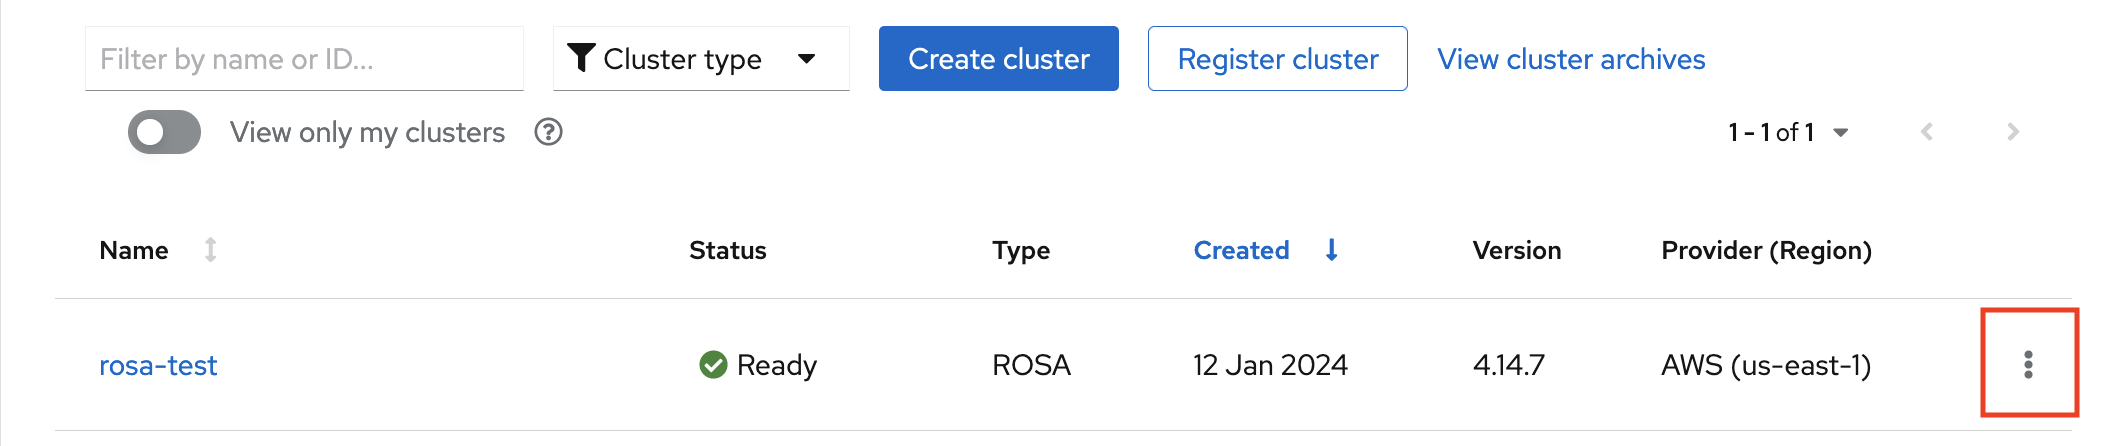Click the Filter by name or ID field
This screenshot has width=2120, height=446.
click(x=304, y=59)
